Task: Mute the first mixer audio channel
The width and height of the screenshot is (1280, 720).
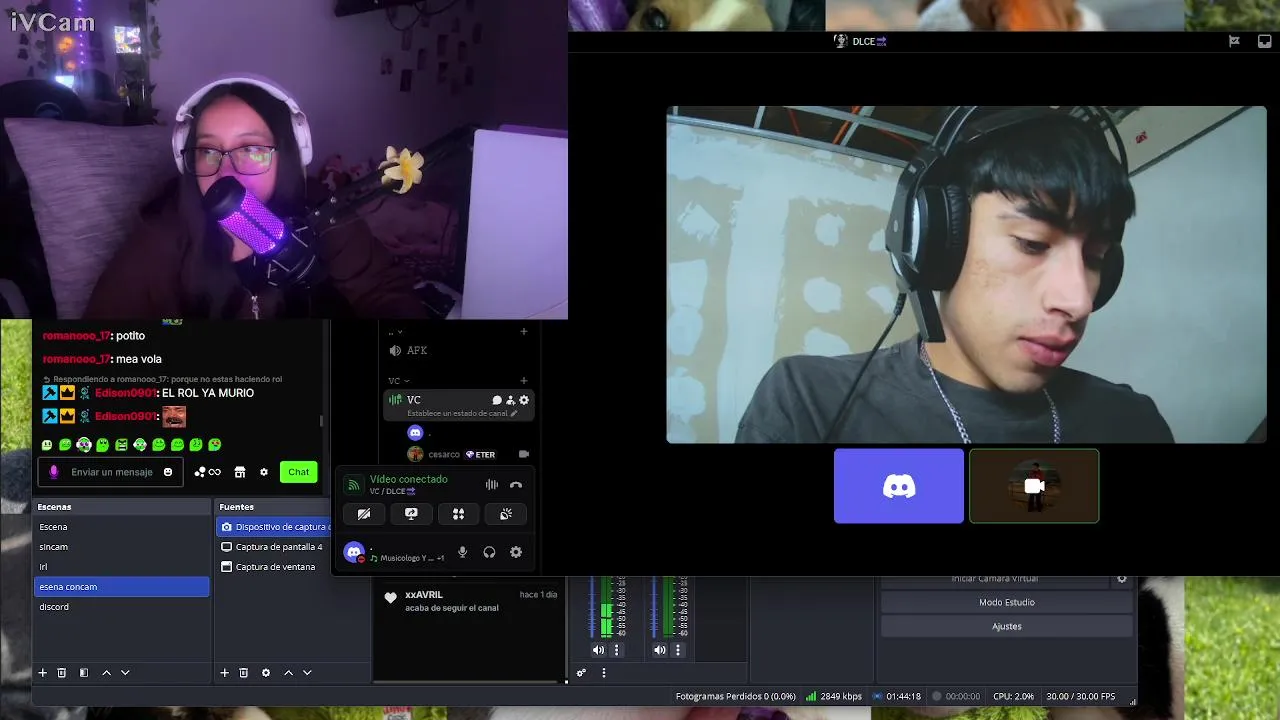Action: (598, 650)
